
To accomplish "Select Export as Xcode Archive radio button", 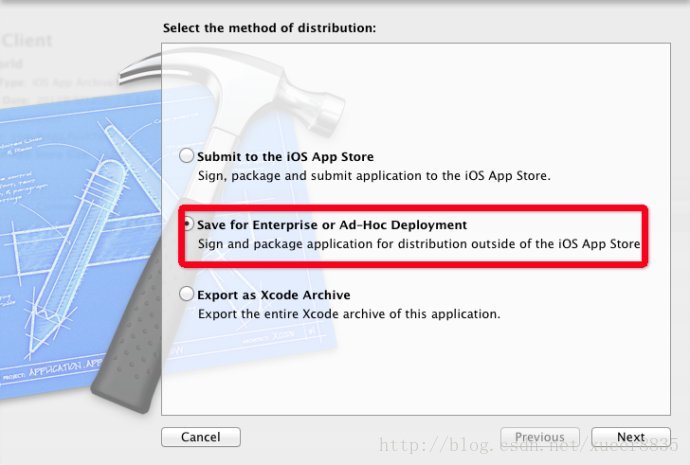I will point(187,294).
